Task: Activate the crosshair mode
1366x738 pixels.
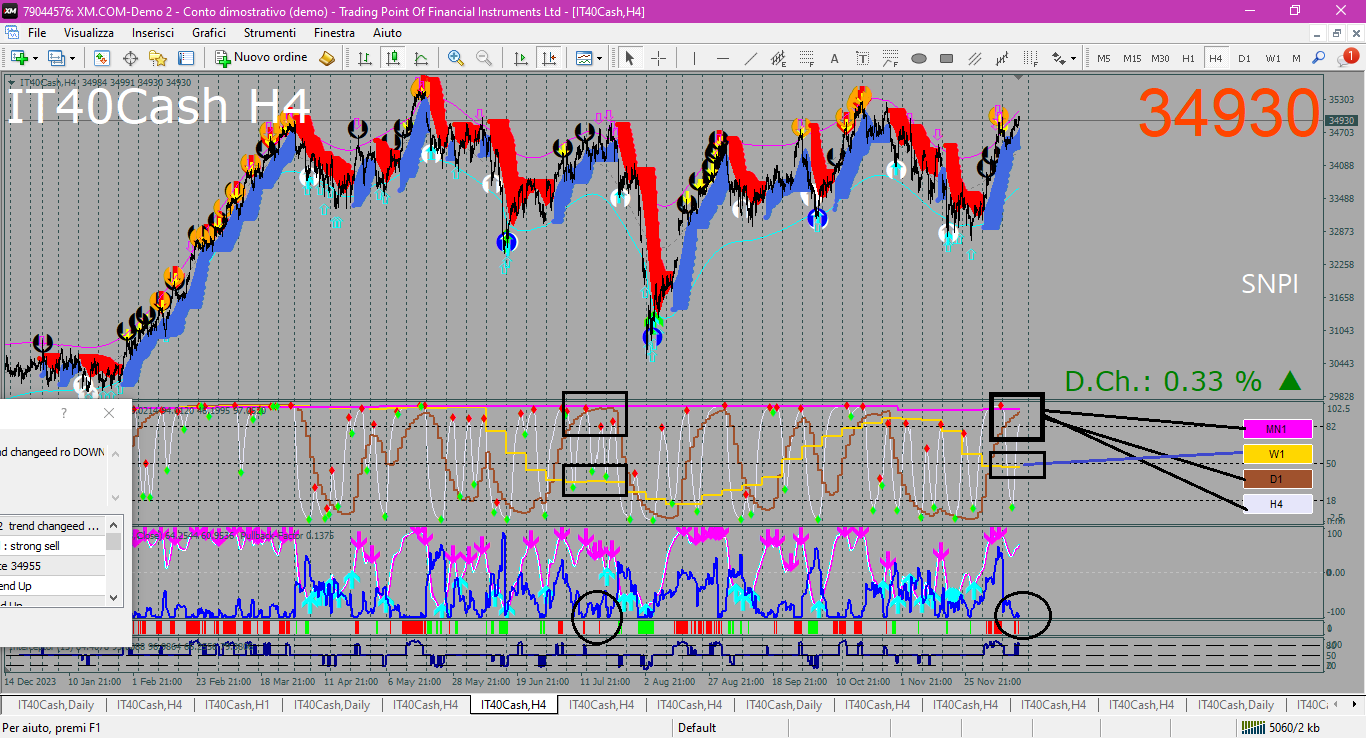Action: point(658,58)
